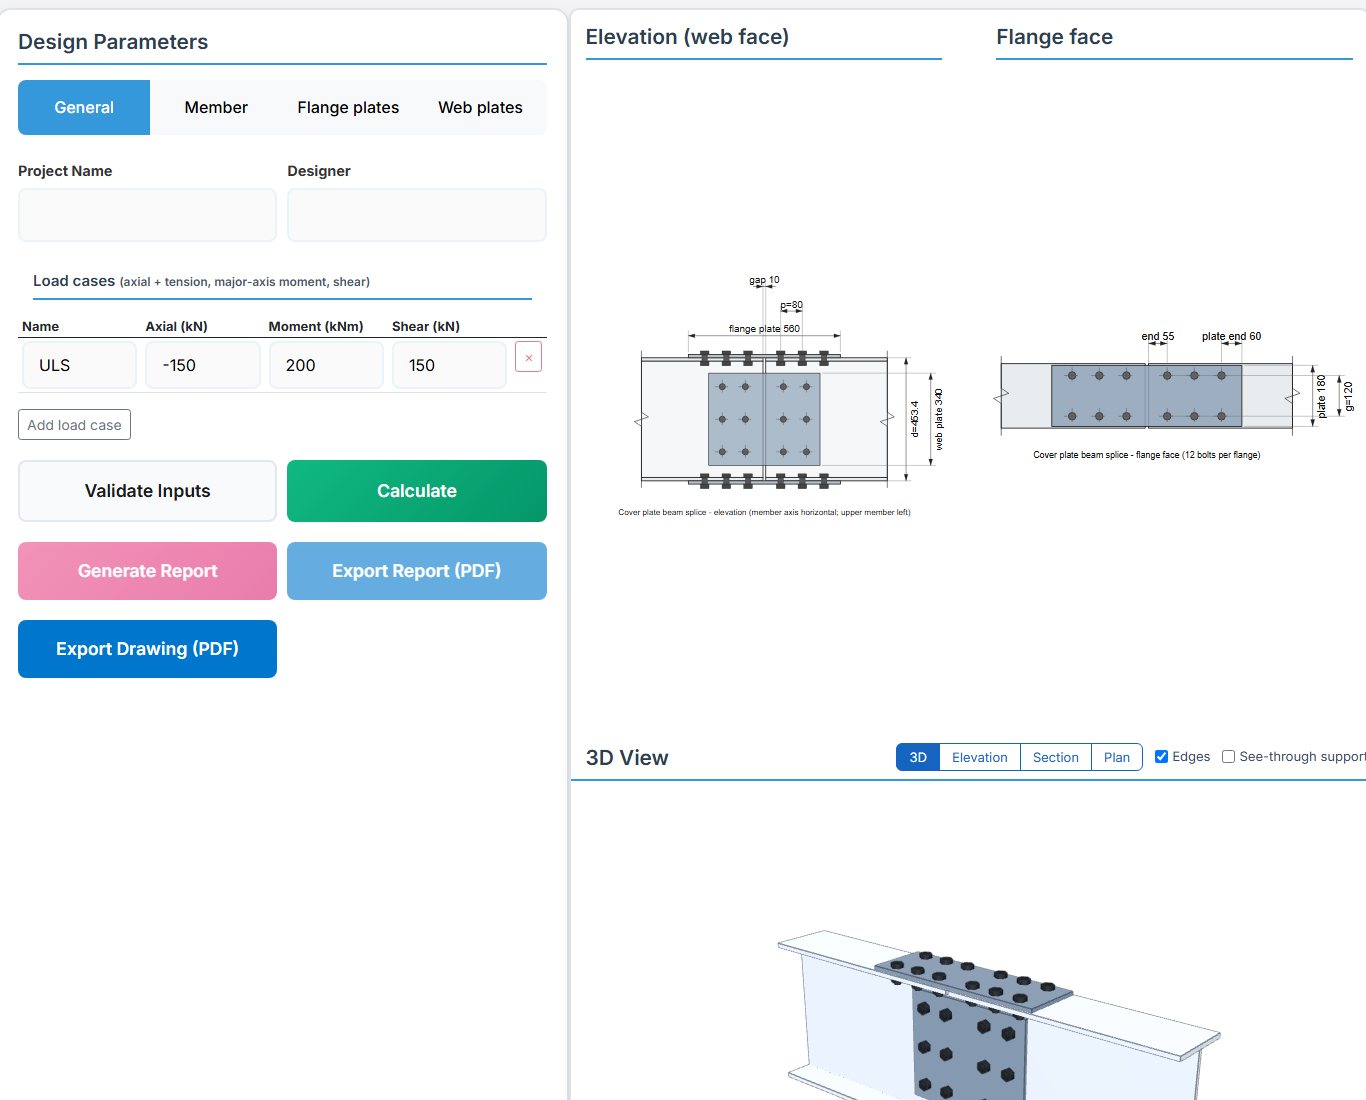The image size is (1366, 1100).
Task: Click the Design Parameters heading
Action: pyautogui.click(x=113, y=42)
